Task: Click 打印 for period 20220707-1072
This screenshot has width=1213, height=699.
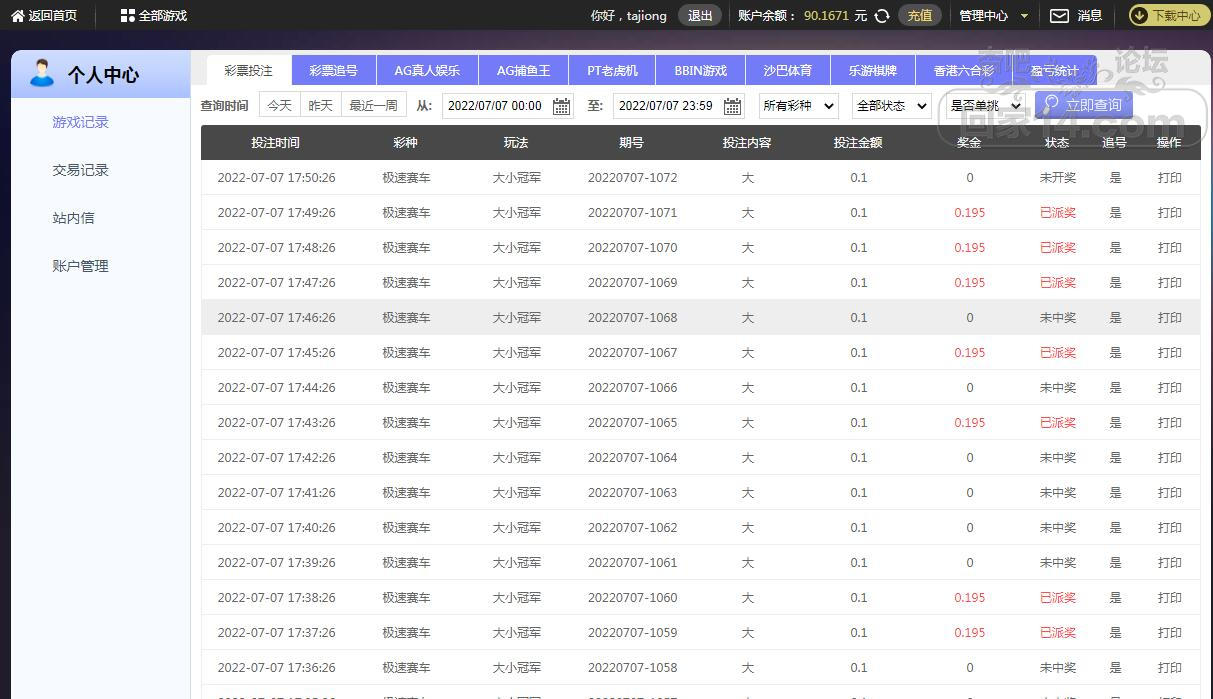Action: [1169, 178]
